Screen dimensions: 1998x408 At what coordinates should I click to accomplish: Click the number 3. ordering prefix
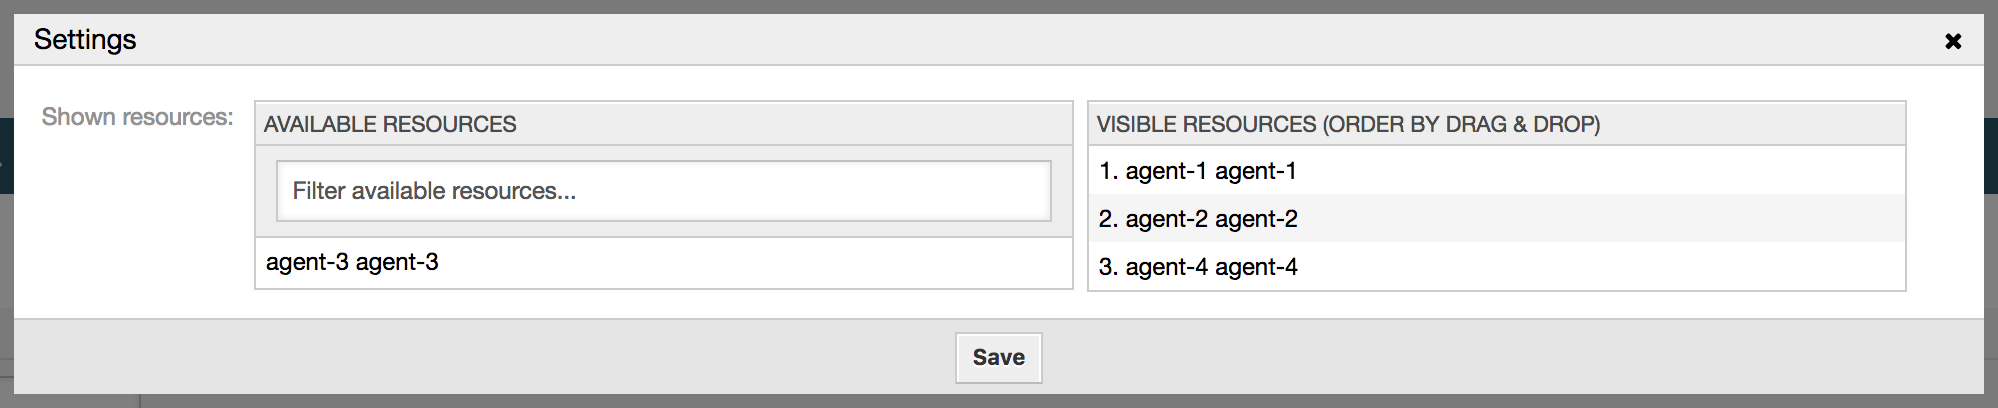point(1108,267)
